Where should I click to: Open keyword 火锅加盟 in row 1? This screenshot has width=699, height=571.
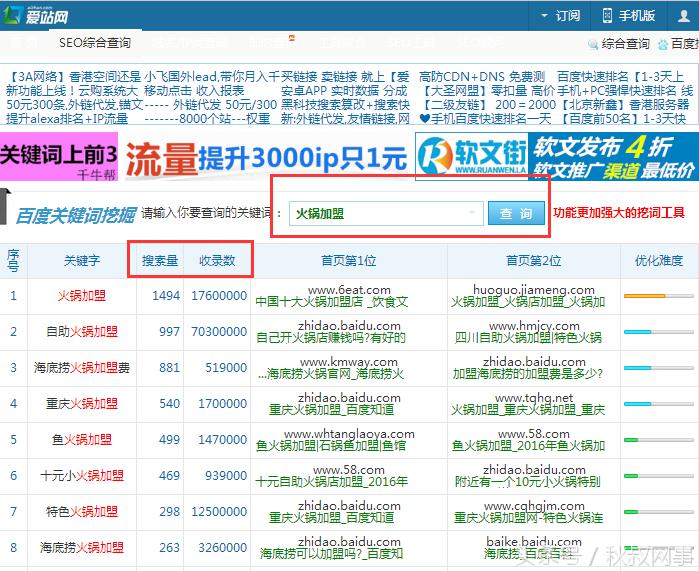click(x=82, y=296)
